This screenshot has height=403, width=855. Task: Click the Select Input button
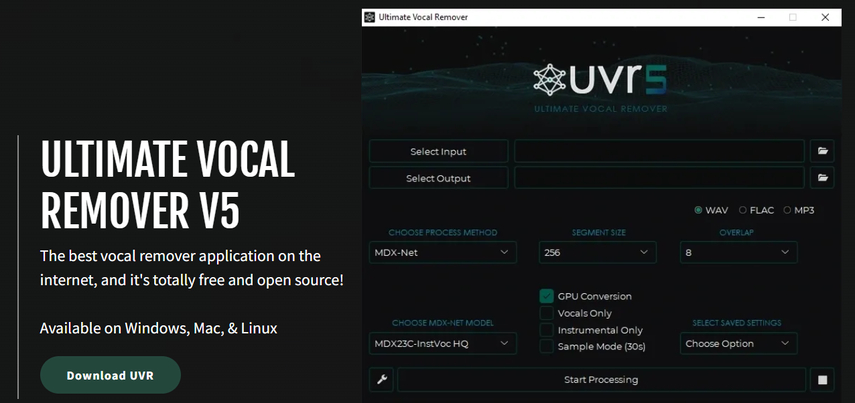[x=438, y=151]
